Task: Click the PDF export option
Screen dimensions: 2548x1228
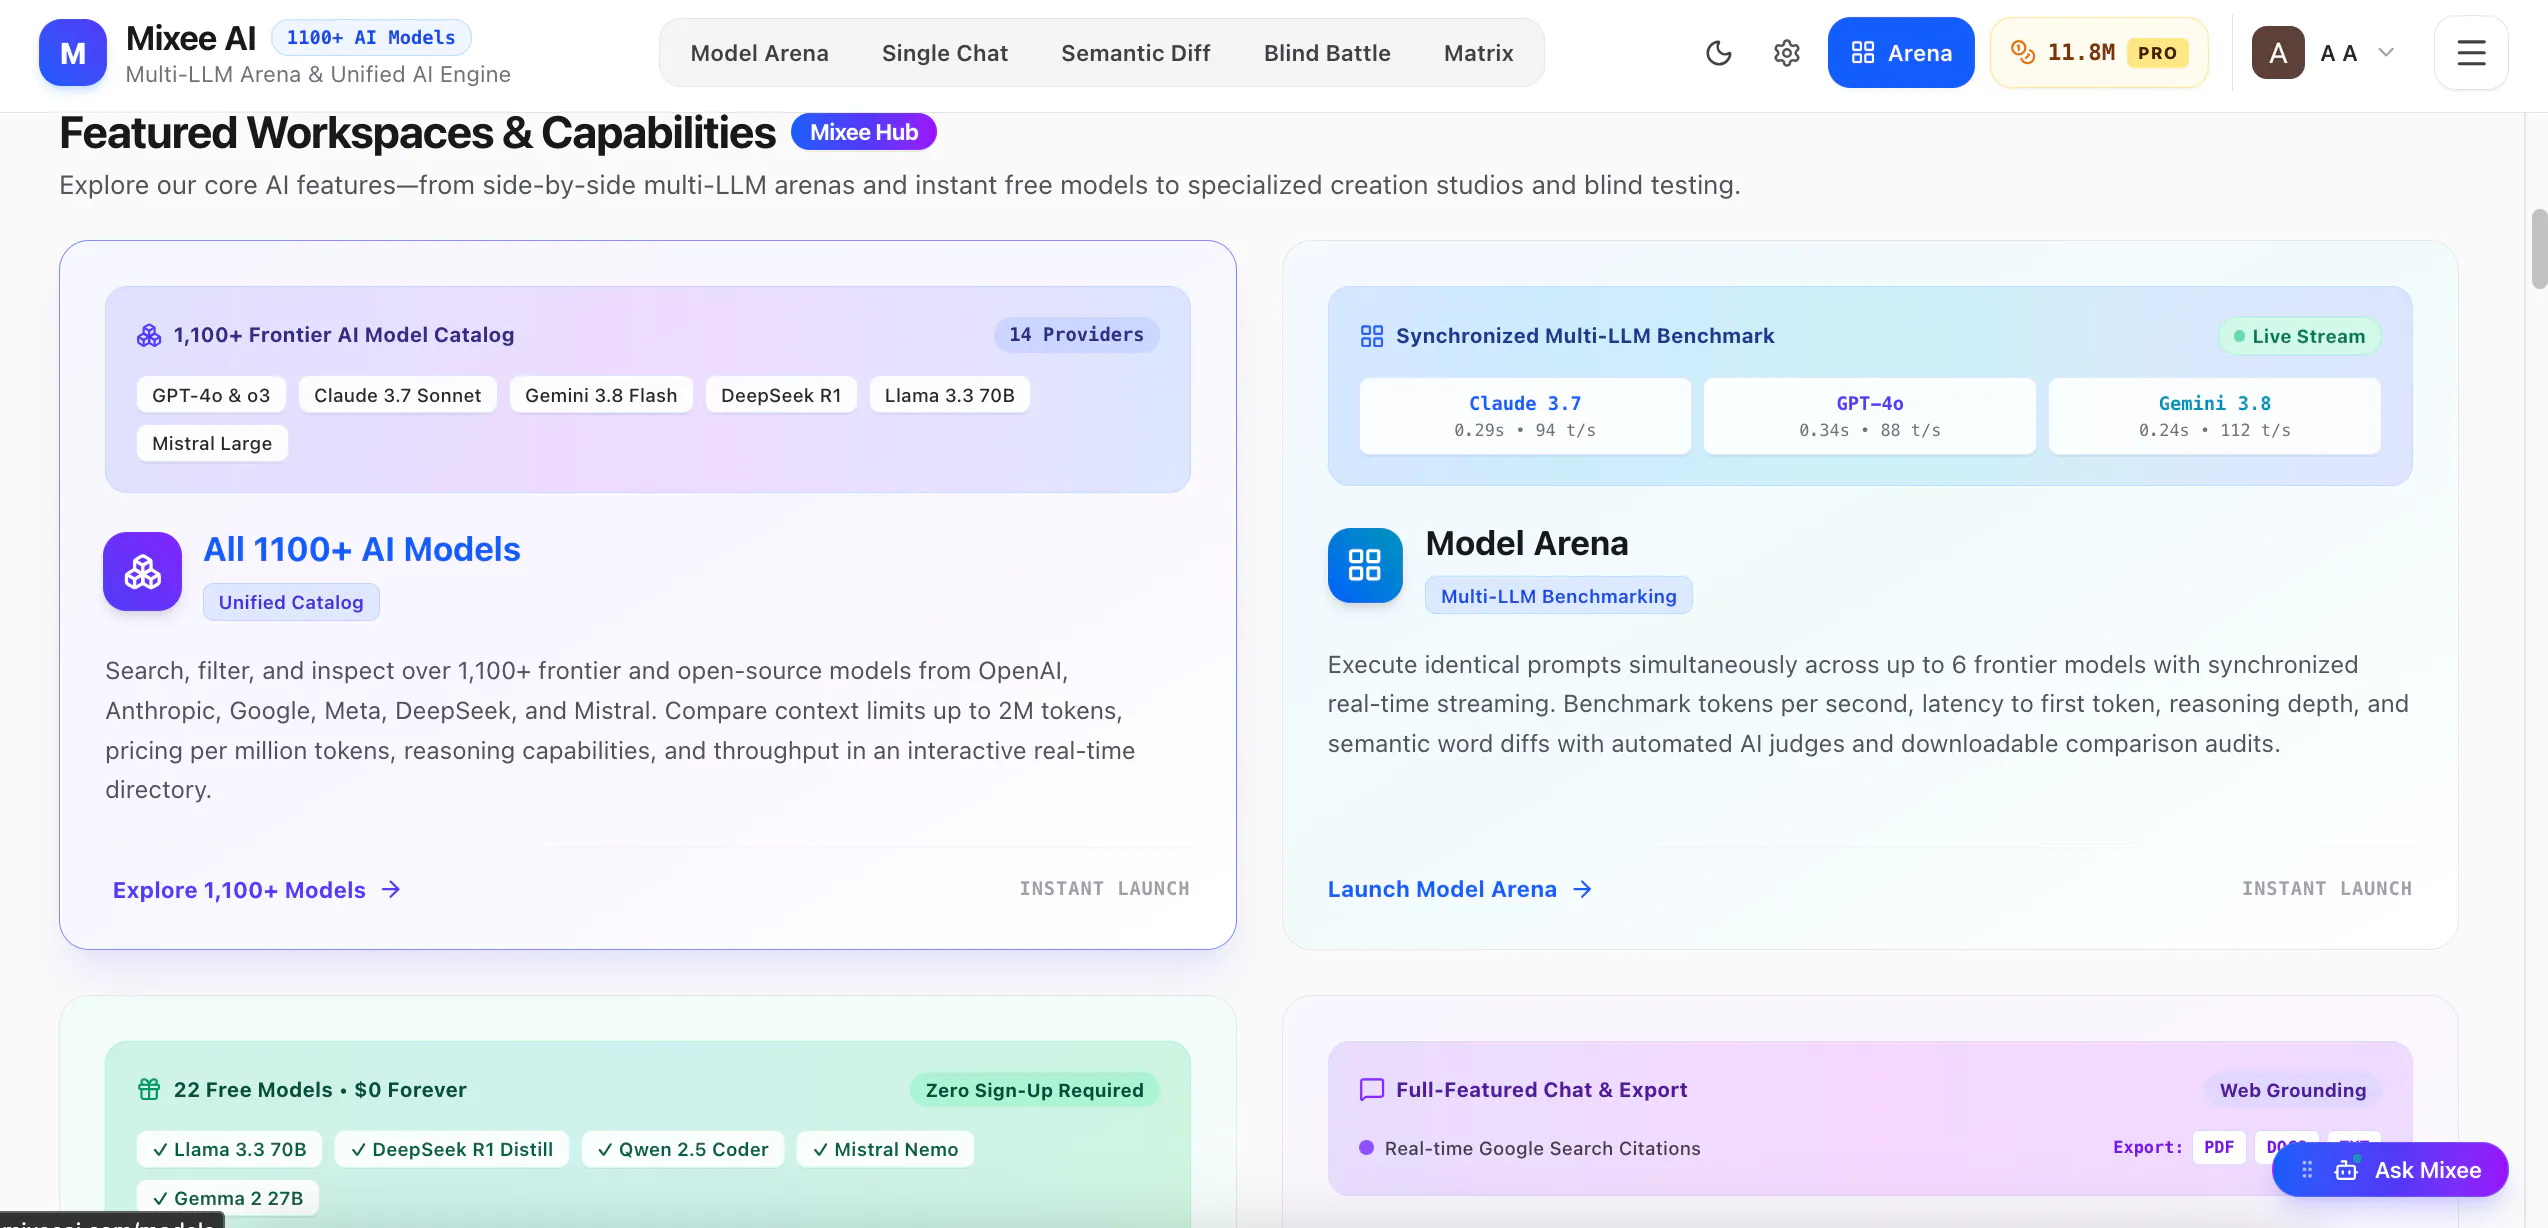Action: pos(2219,1147)
